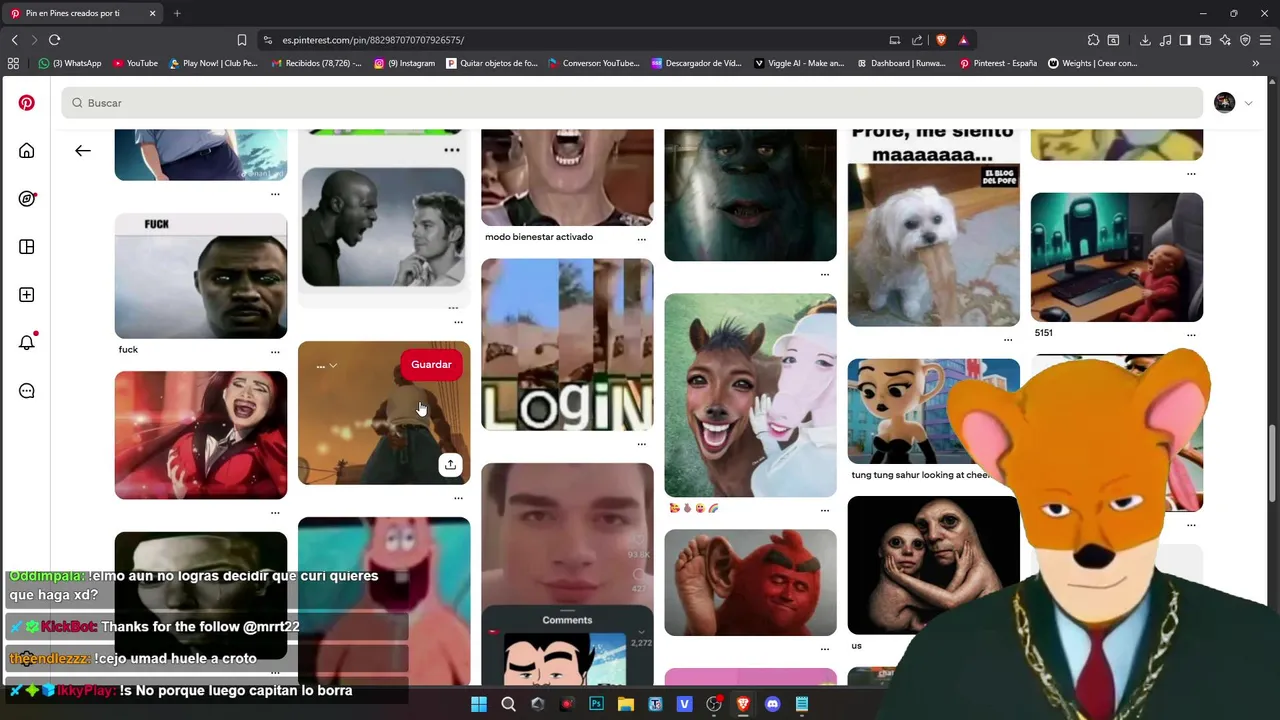1280x720 pixels.
Task: Open messages chat bubble icon
Action: [x=27, y=391]
